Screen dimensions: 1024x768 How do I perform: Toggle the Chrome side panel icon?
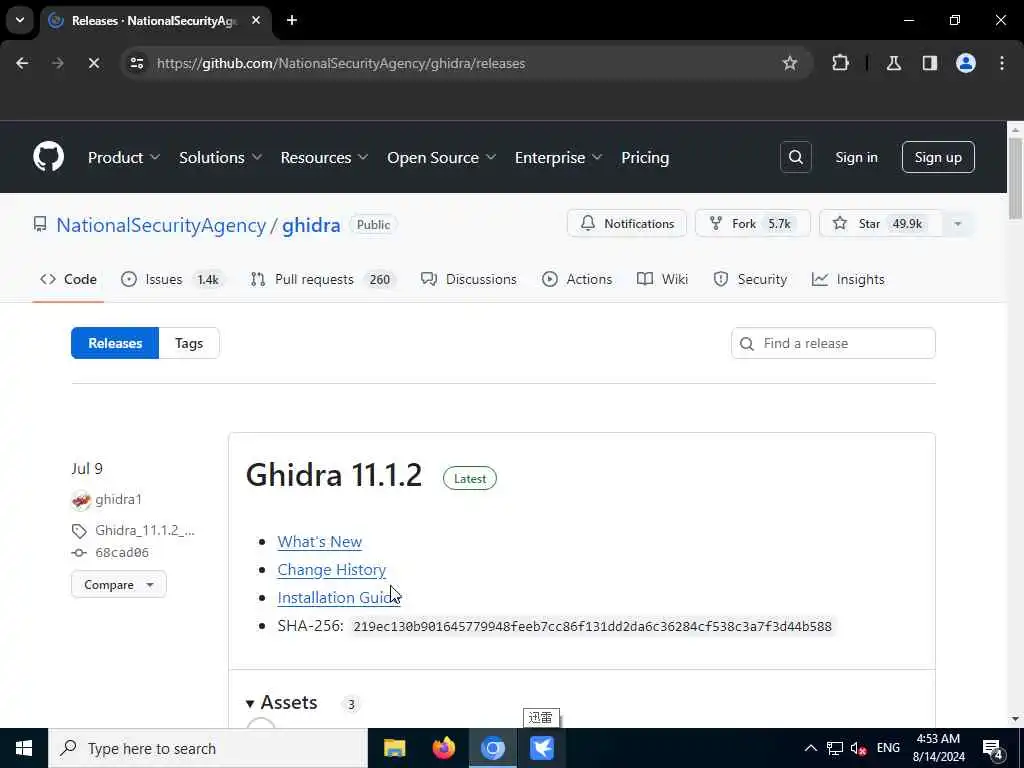[x=930, y=63]
